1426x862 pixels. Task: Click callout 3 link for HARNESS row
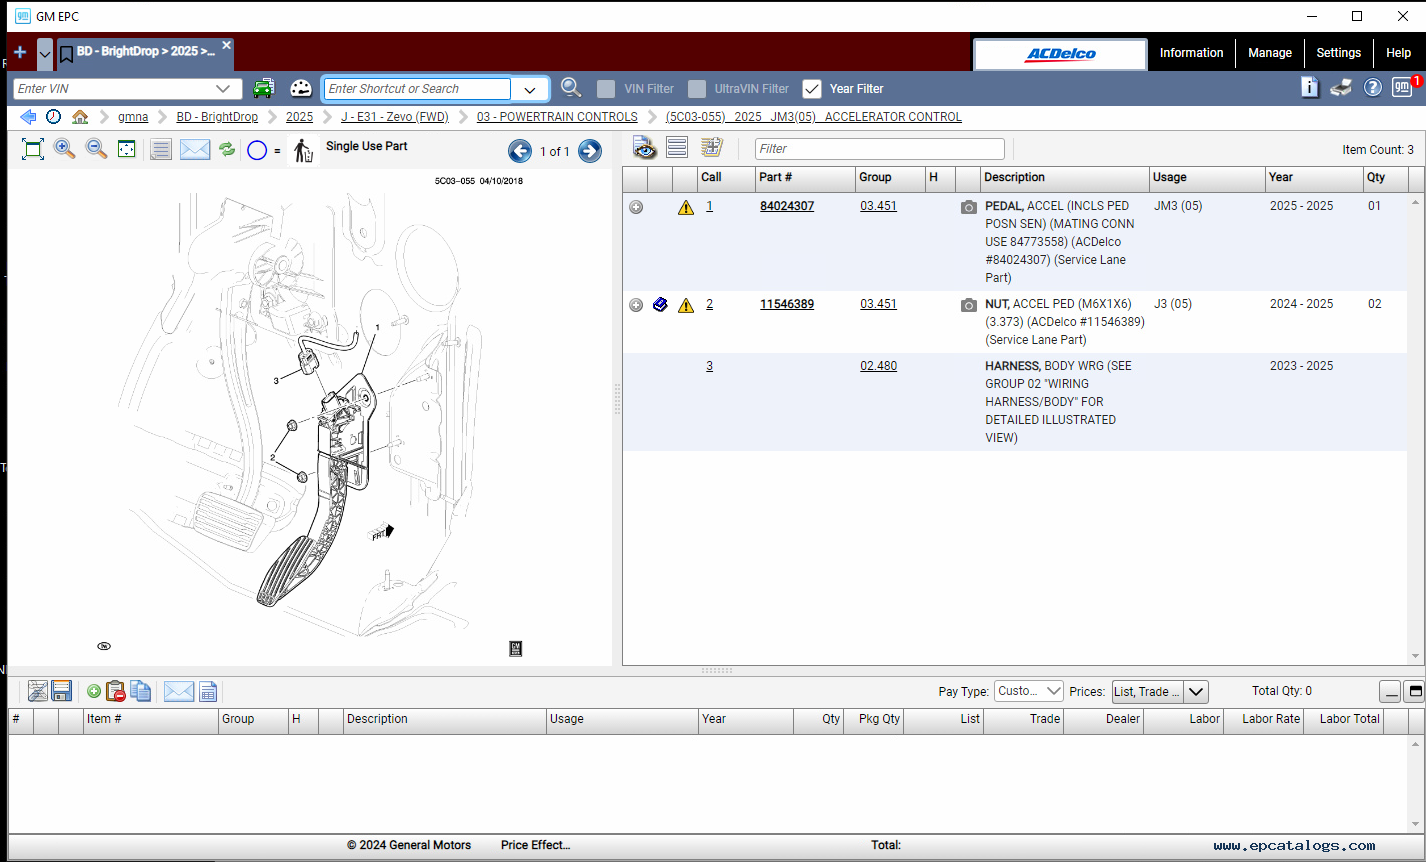click(x=710, y=366)
